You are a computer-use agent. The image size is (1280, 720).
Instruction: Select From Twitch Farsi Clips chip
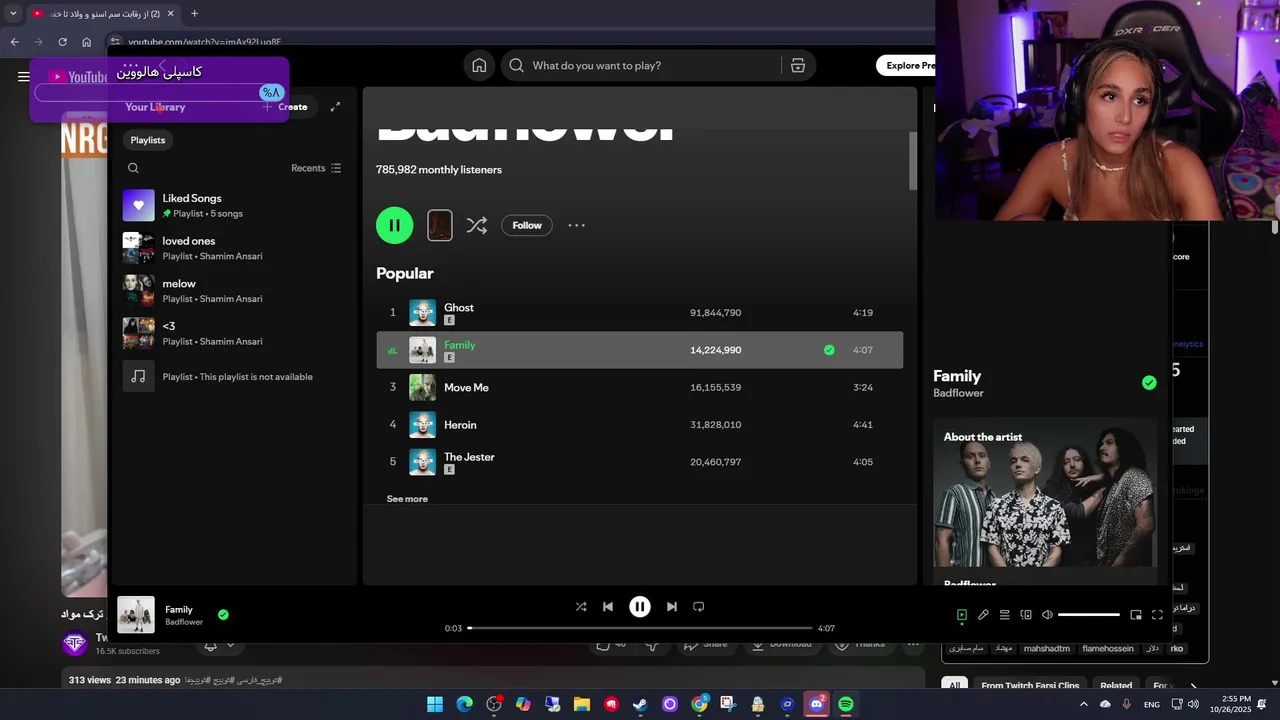[1030, 686]
